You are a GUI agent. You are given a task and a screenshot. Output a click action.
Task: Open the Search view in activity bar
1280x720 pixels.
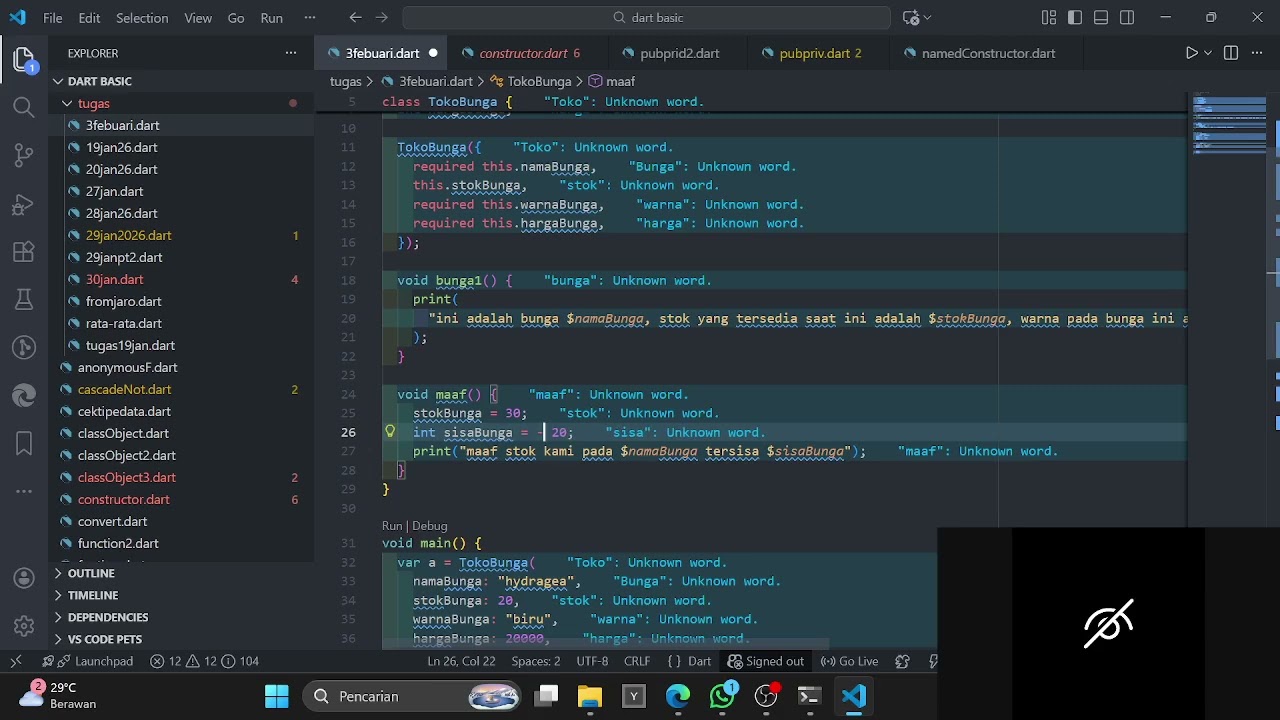point(24,107)
